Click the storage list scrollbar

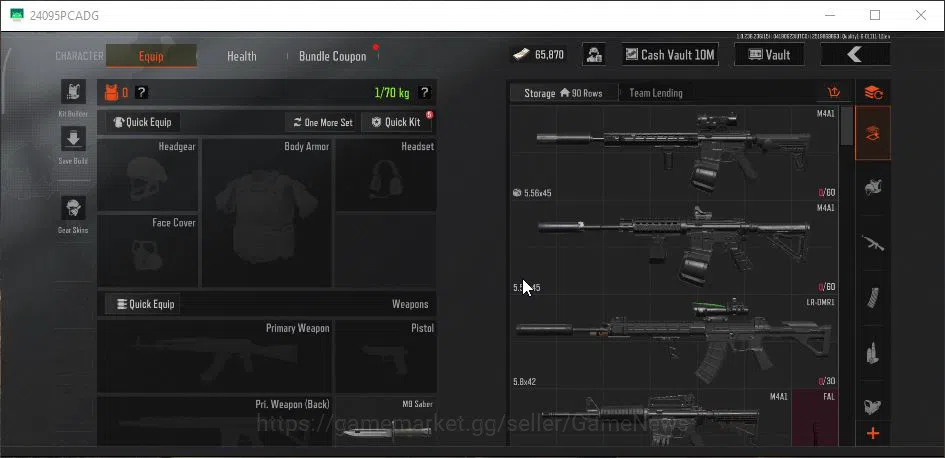pos(847,126)
